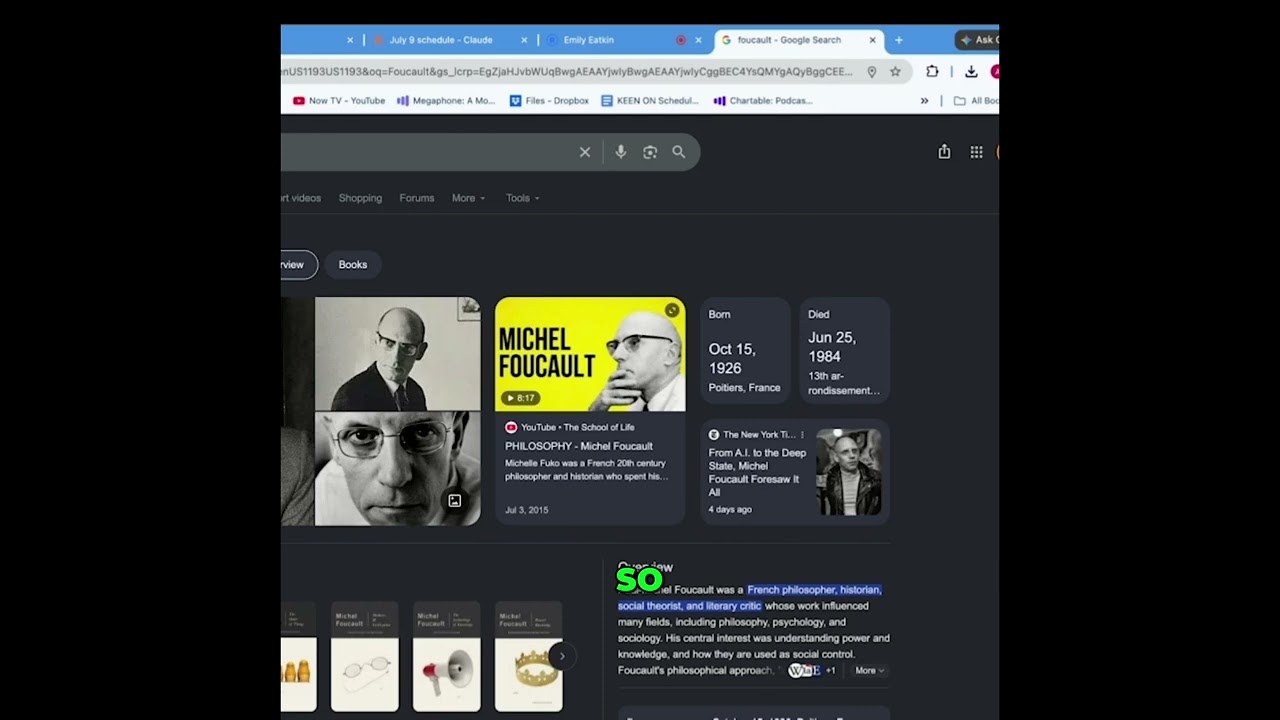Open the Tools dropdown
Viewport: 1280px width, 720px height.
point(522,198)
